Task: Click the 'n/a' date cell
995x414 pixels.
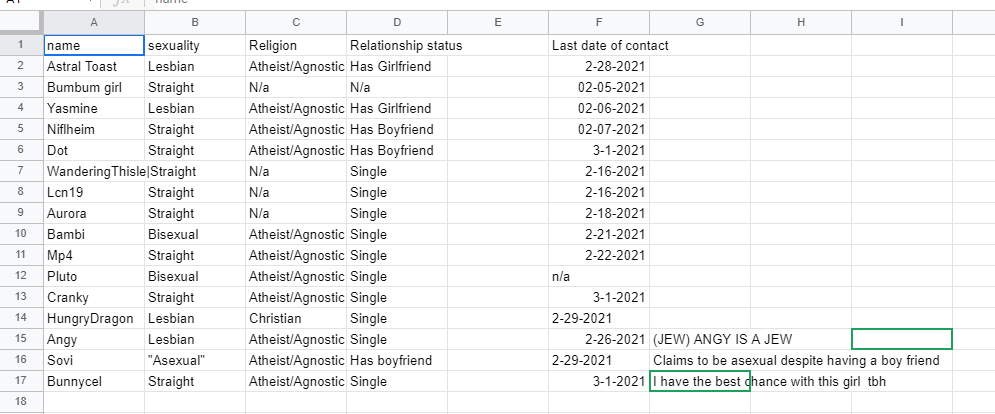Action: pyautogui.click(x=598, y=276)
